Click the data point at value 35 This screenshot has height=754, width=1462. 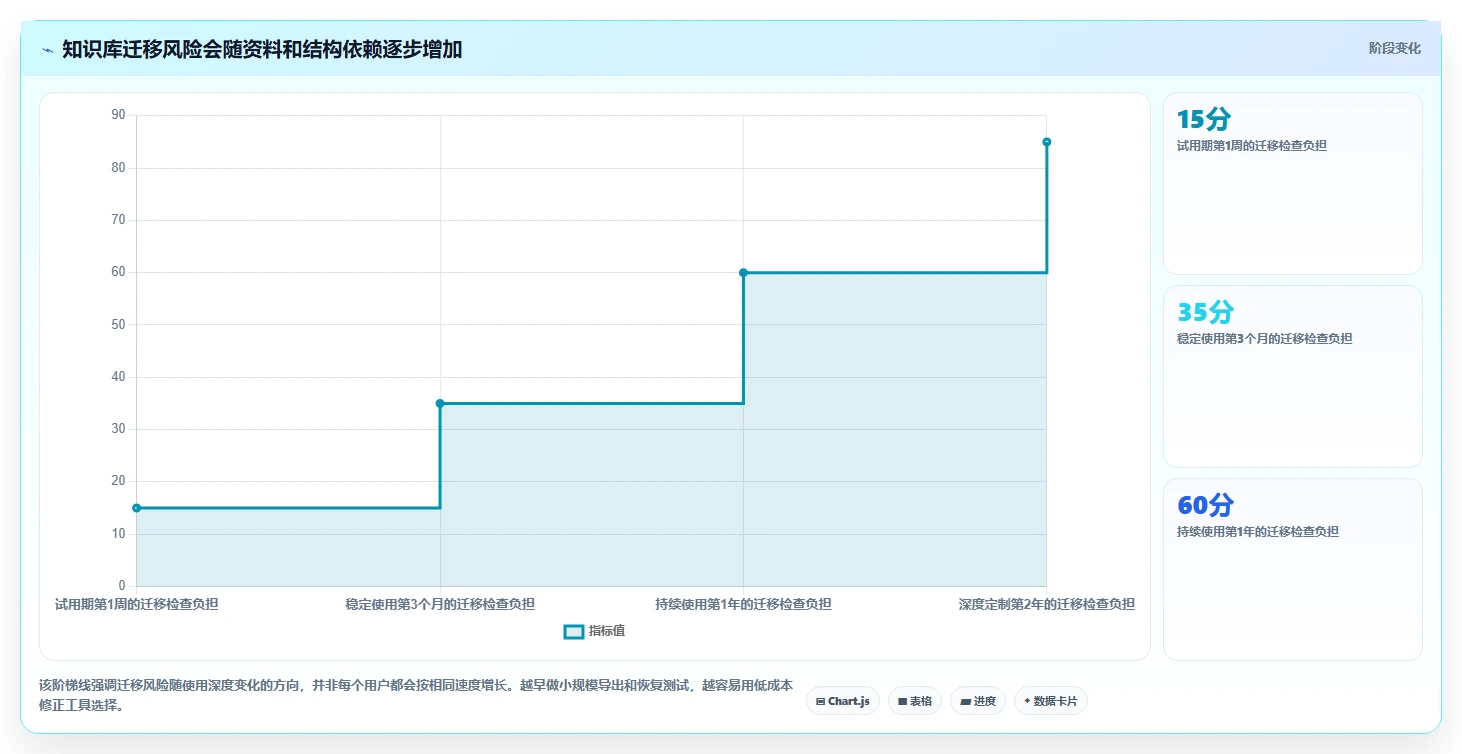click(440, 403)
